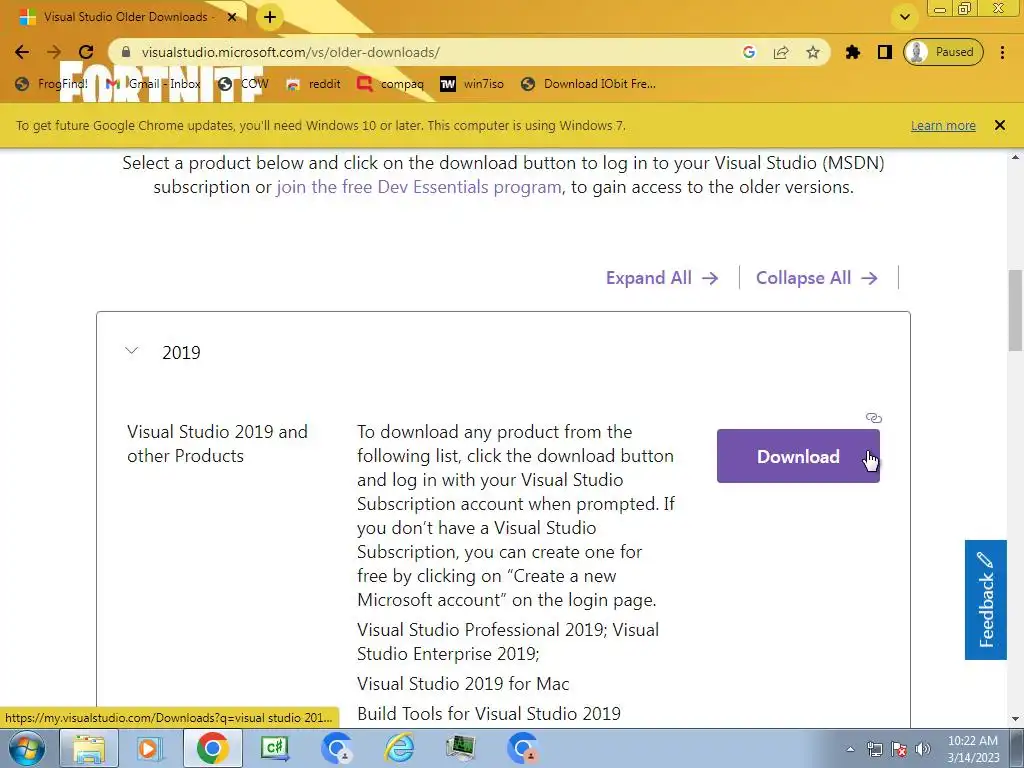Click Collapse All

point(816,278)
